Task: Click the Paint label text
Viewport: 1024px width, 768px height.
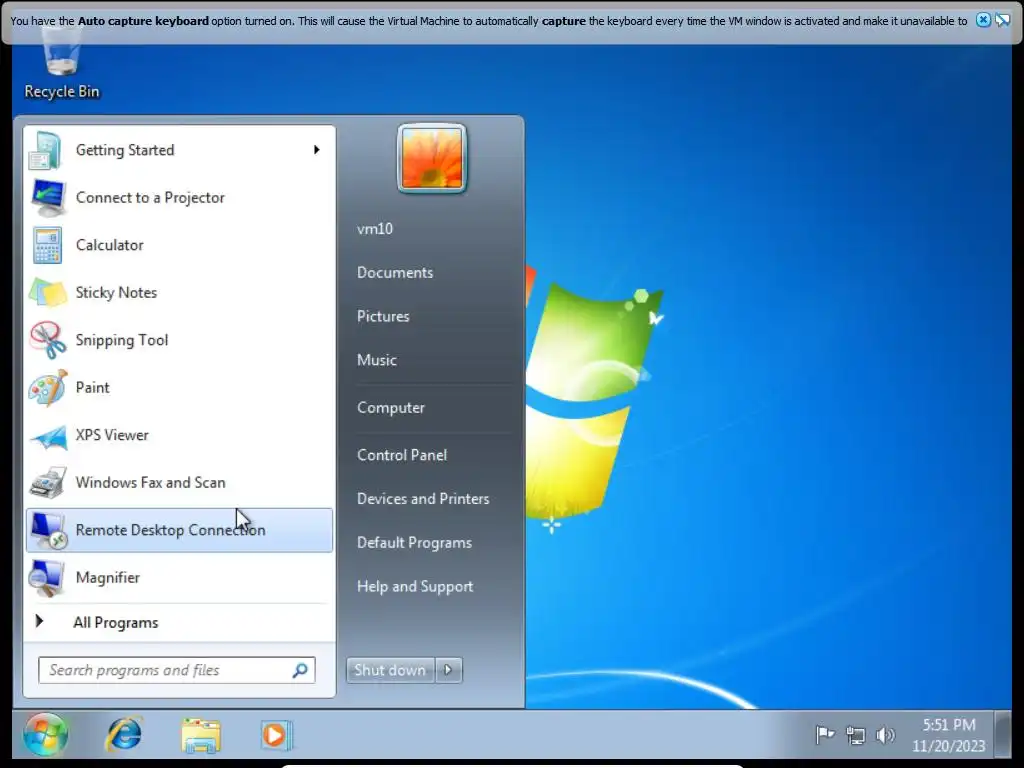Action: point(93,388)
